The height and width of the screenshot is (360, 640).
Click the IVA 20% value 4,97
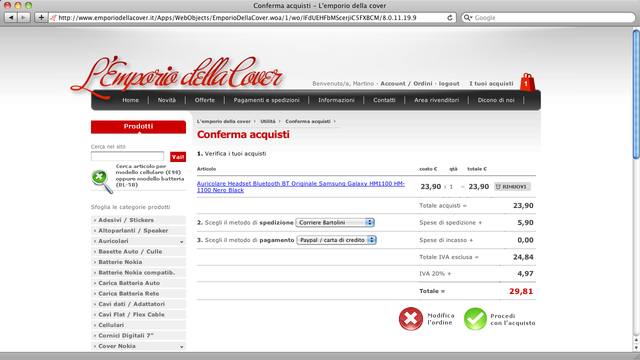[525, 273]
